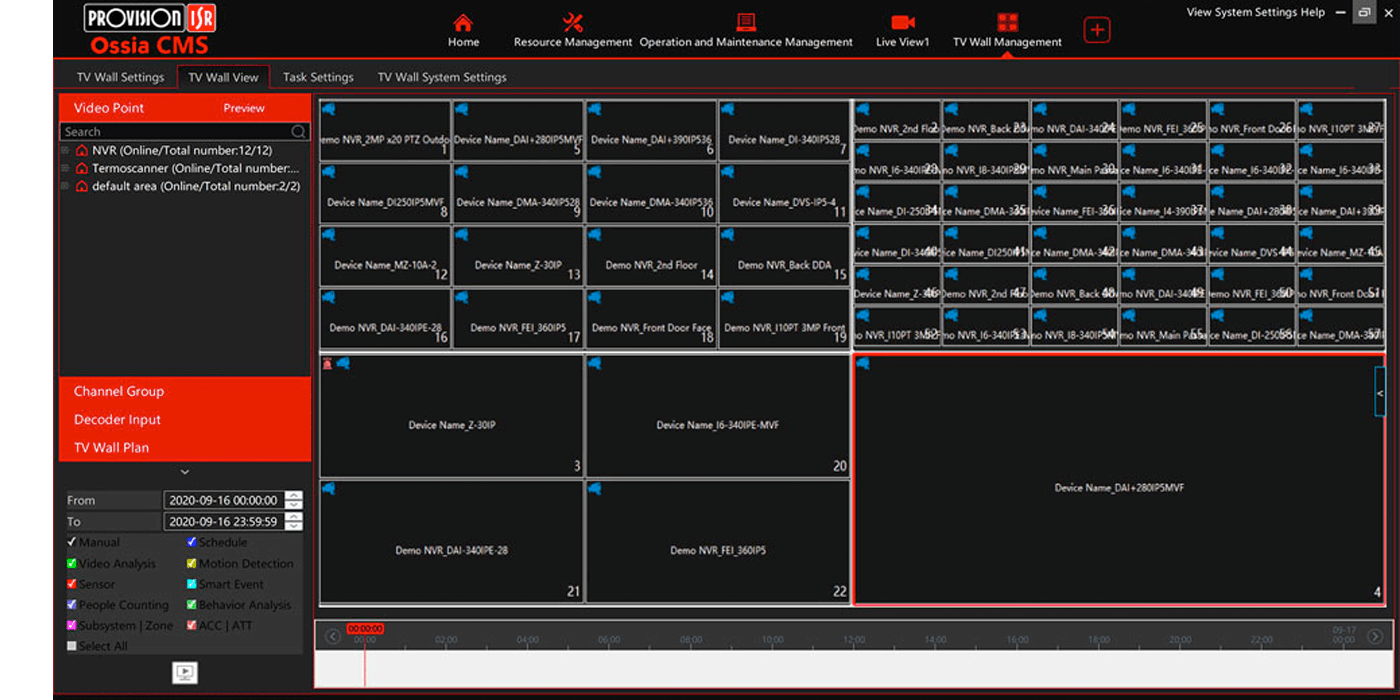Click the right-edge side panel arrow
The width and height of the screenshot is (1400, 700).
1380,394
